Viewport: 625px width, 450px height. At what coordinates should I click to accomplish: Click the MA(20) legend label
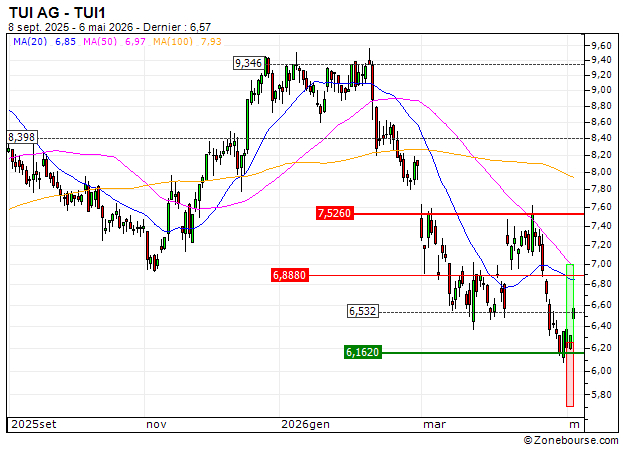[x=30, y=41]
